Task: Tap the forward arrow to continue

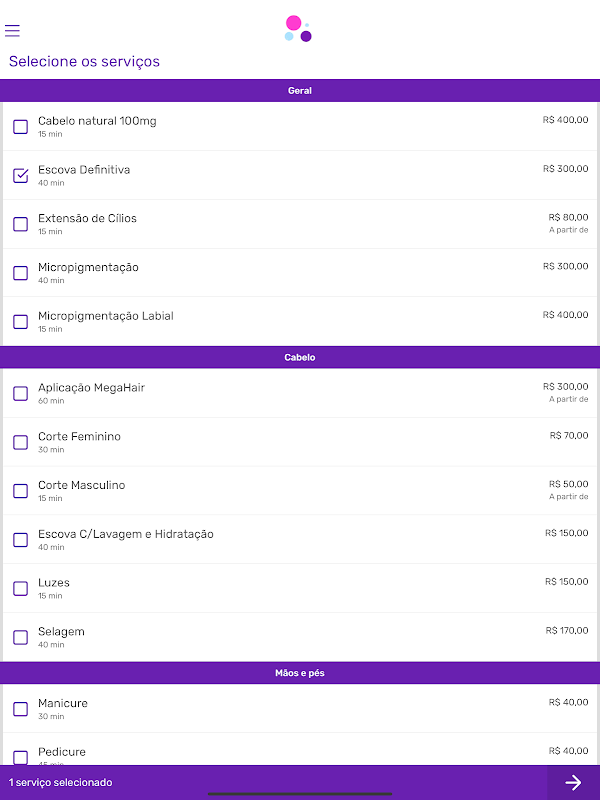Action: tap(573, 782)
